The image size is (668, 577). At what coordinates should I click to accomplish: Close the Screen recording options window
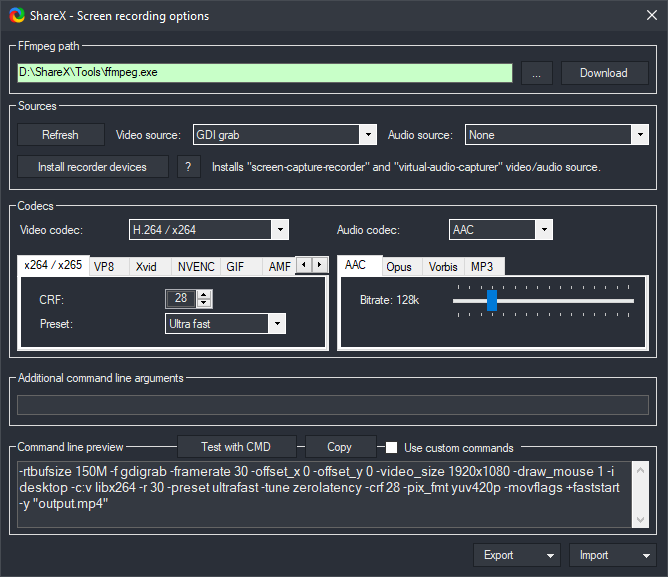click(x=645, y=16)
